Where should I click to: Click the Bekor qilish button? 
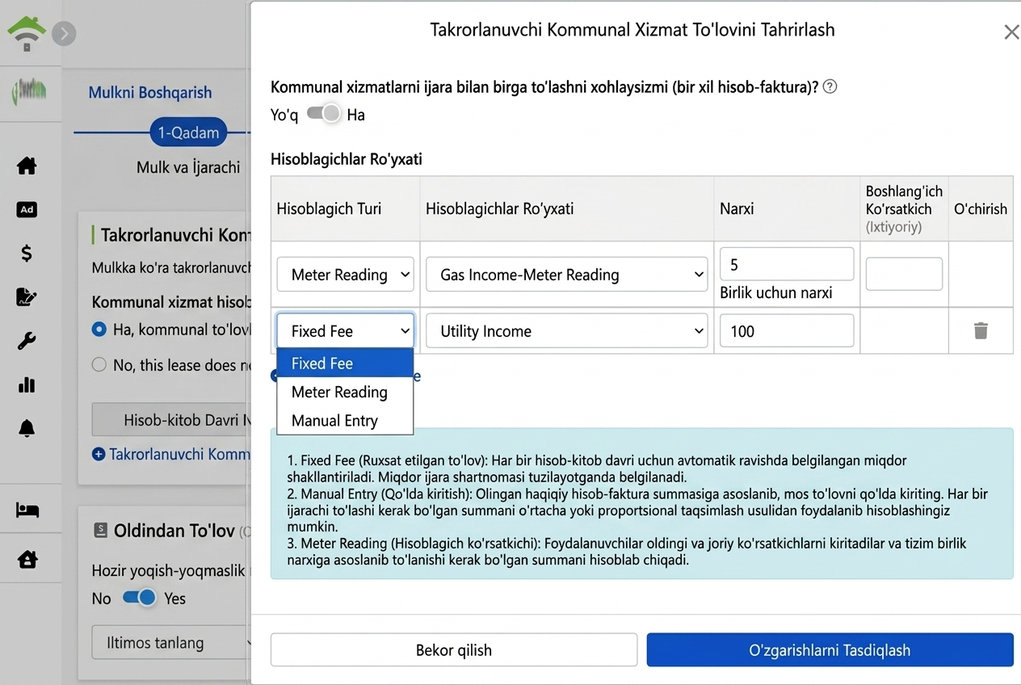(x=454, y=650)
